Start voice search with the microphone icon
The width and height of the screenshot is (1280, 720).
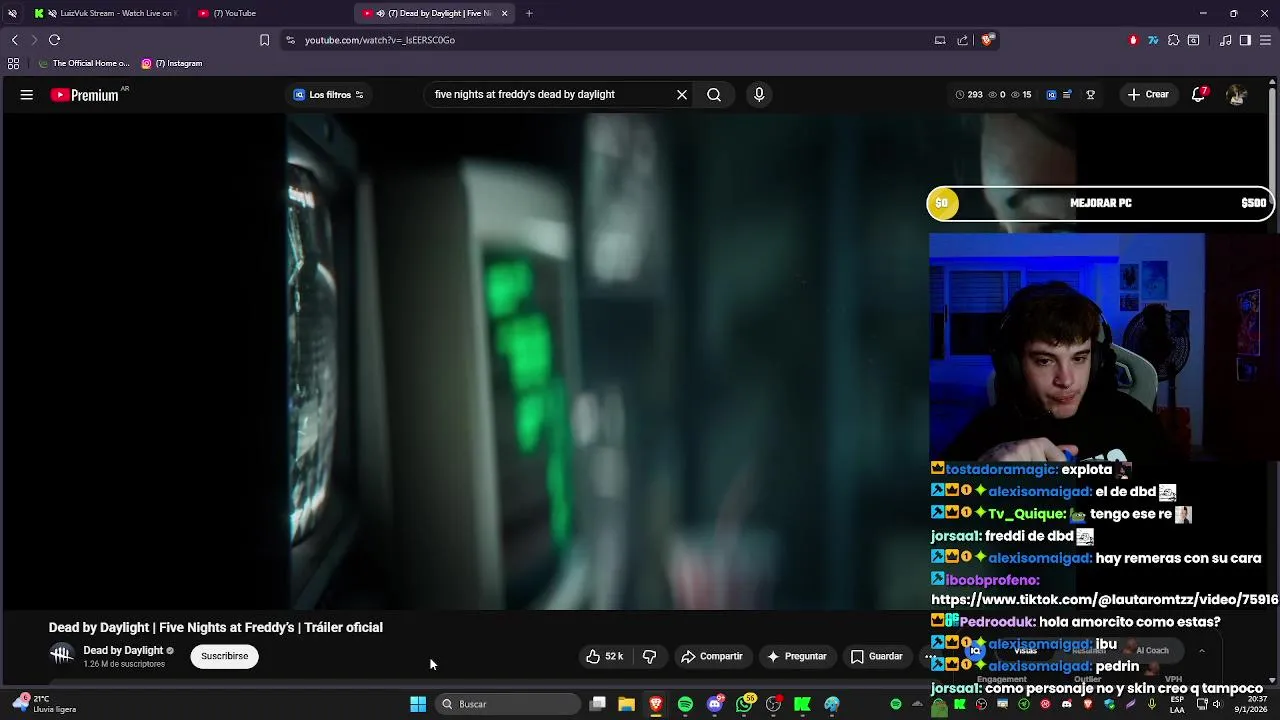point(759,95)
